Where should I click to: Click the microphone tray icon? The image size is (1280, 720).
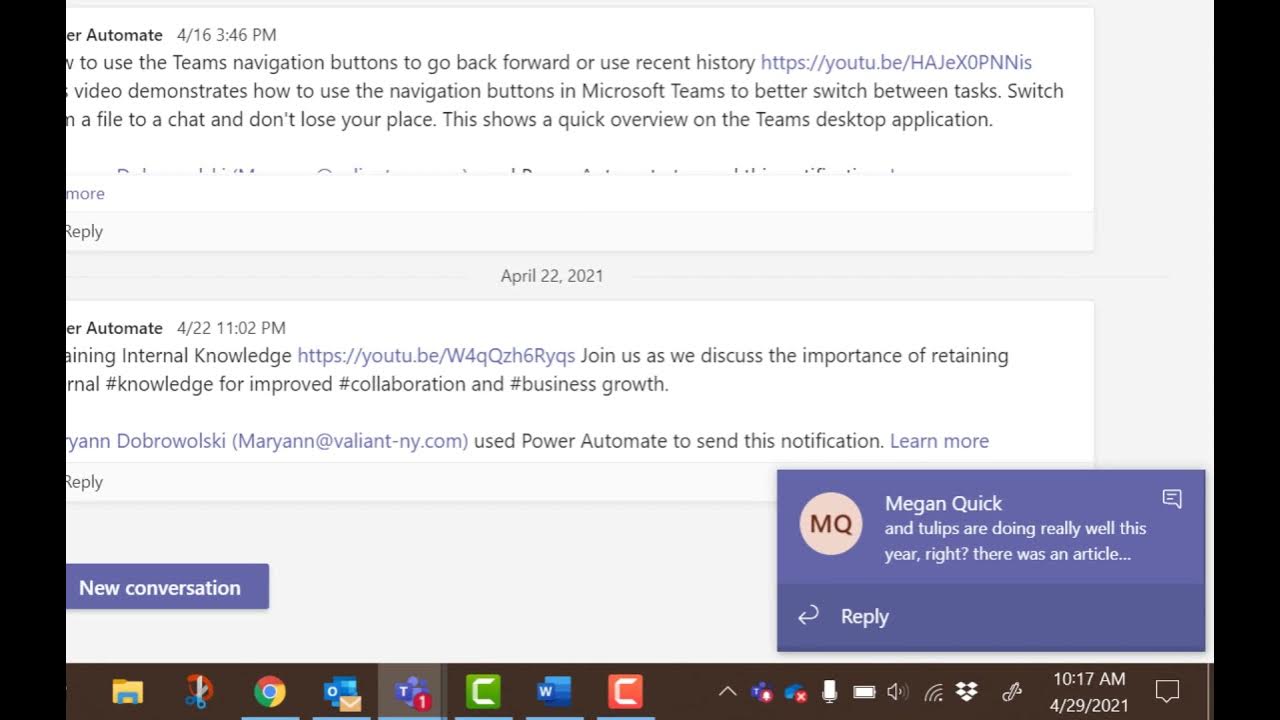829,691
